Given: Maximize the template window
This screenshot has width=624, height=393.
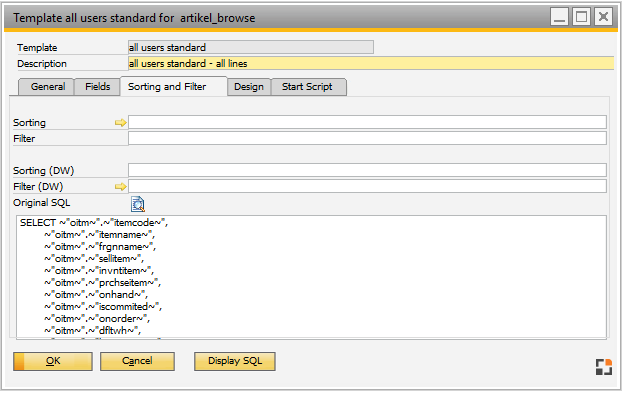Looking at the screenshot, I should tap(581, 17).
